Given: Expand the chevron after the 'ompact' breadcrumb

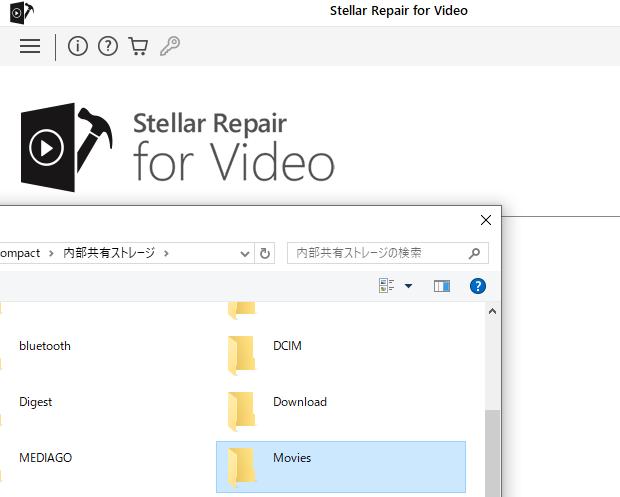Looking at the screenshot, I should (51, 253).
